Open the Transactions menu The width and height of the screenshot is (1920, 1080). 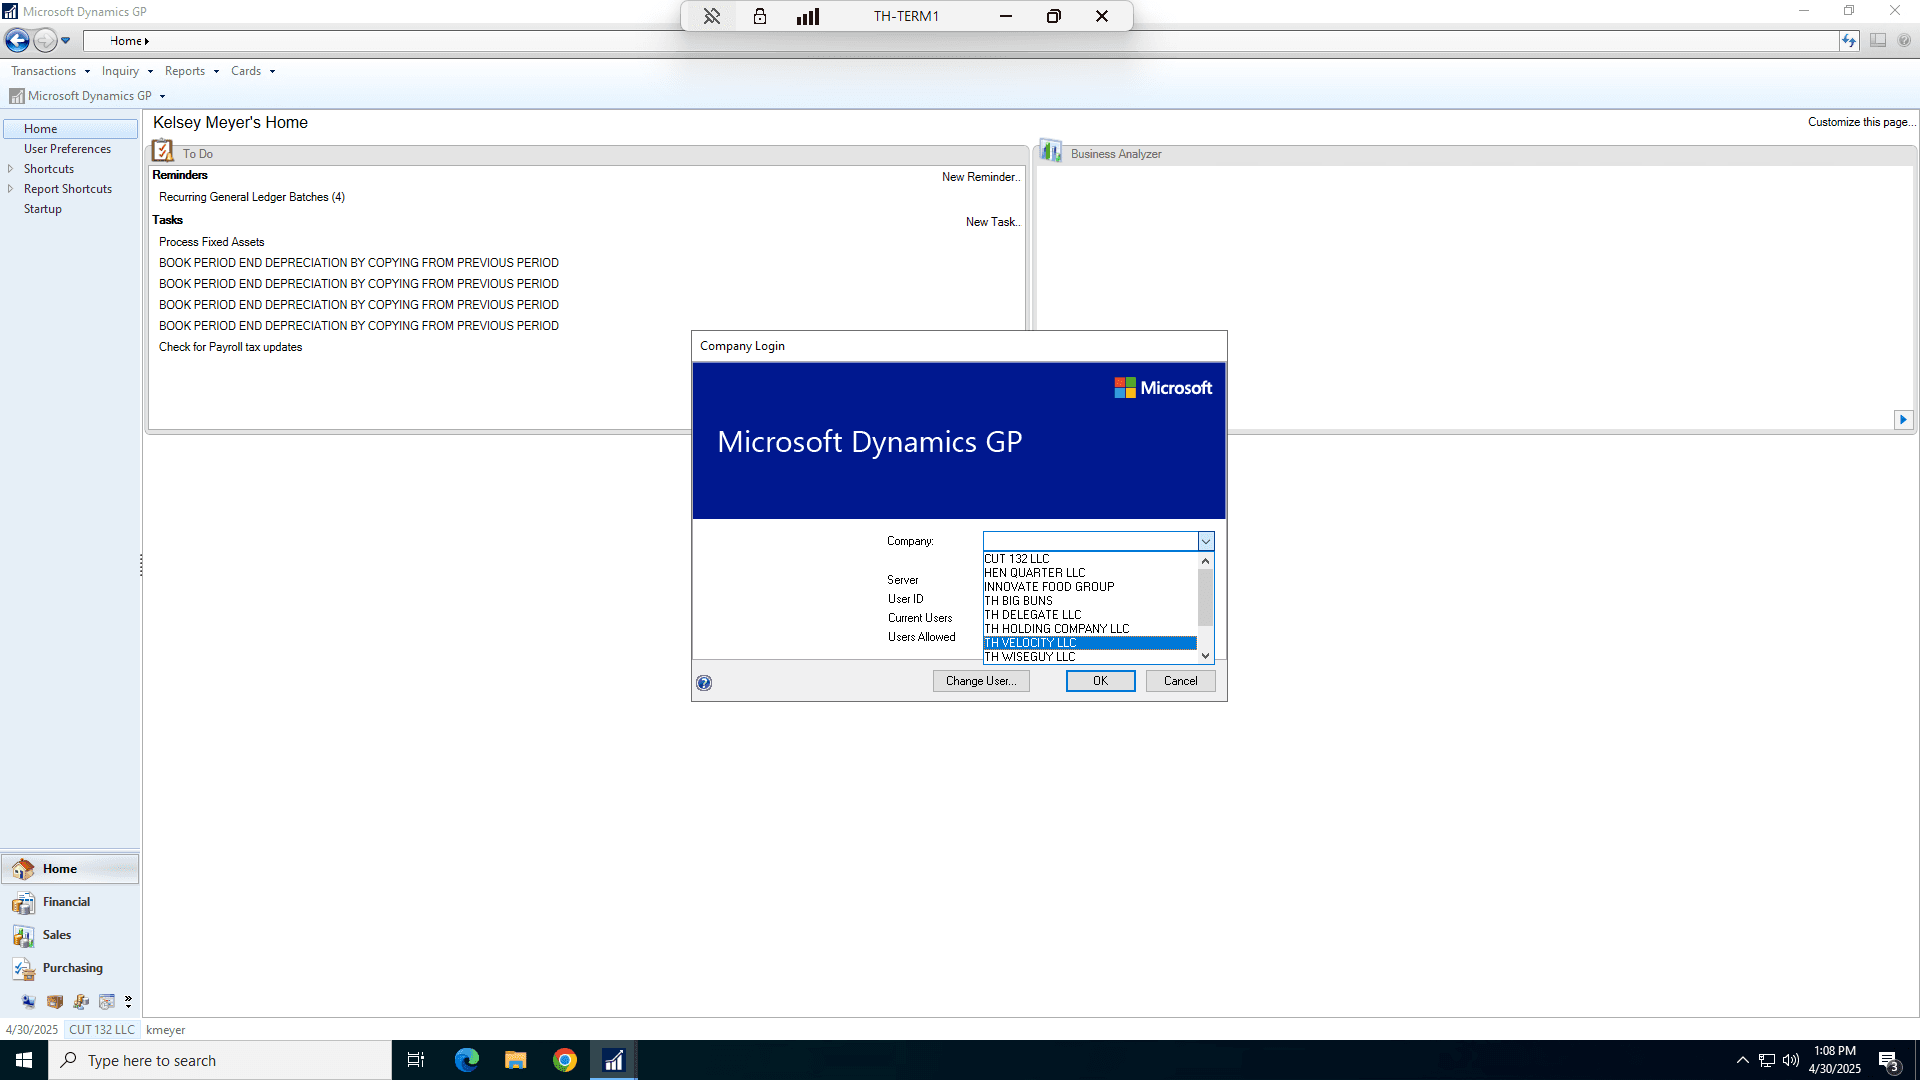point(50,71)
